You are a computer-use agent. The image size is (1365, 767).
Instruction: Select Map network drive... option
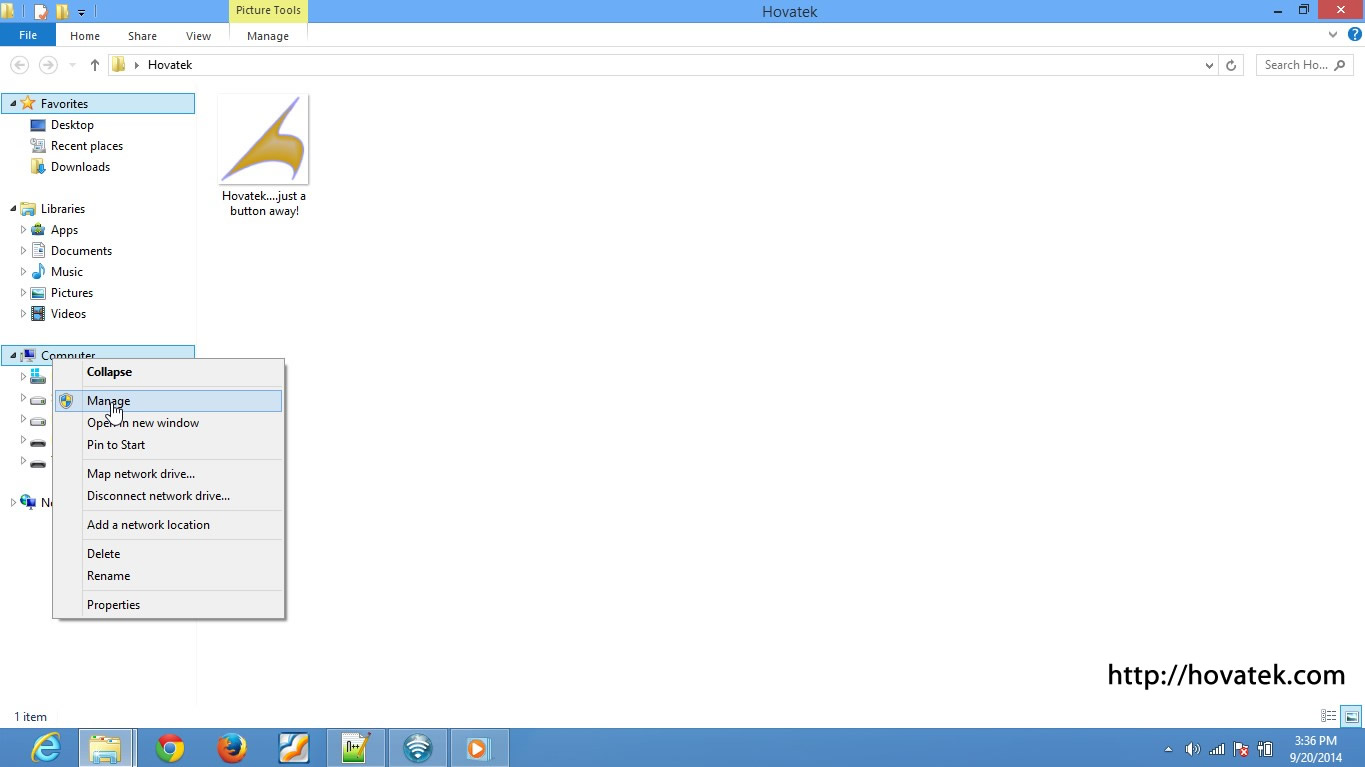click(141, 474)
